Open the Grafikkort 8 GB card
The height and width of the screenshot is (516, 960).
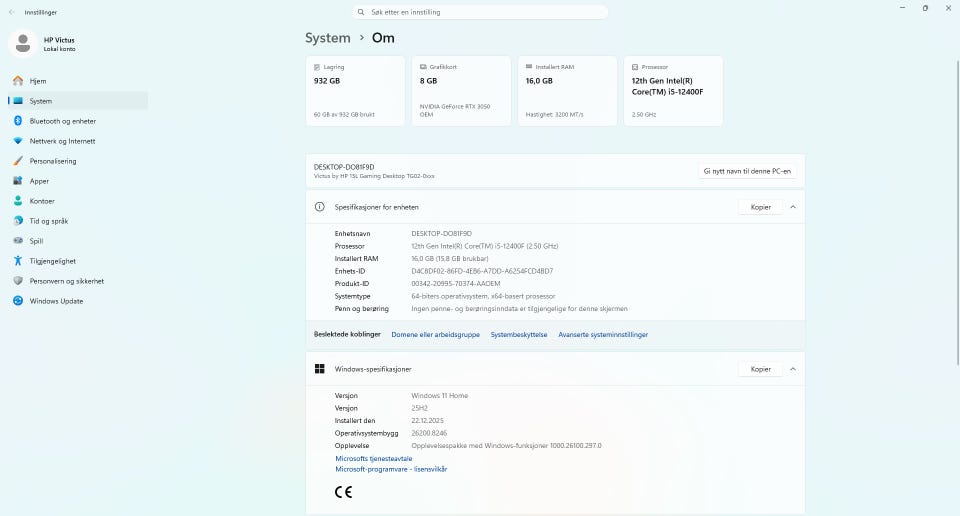(461, 91)
